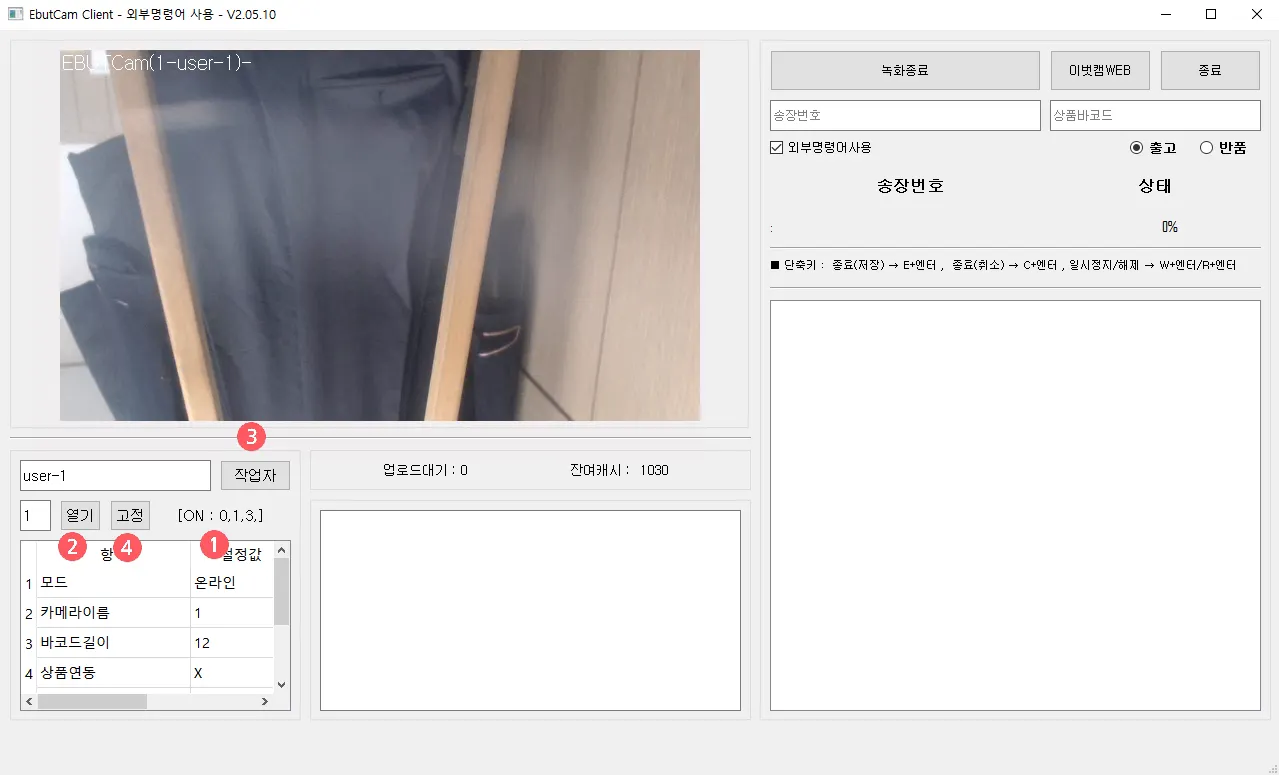
Task: Click the 잔여캐시 : 1030 status text
Action: 619,470
